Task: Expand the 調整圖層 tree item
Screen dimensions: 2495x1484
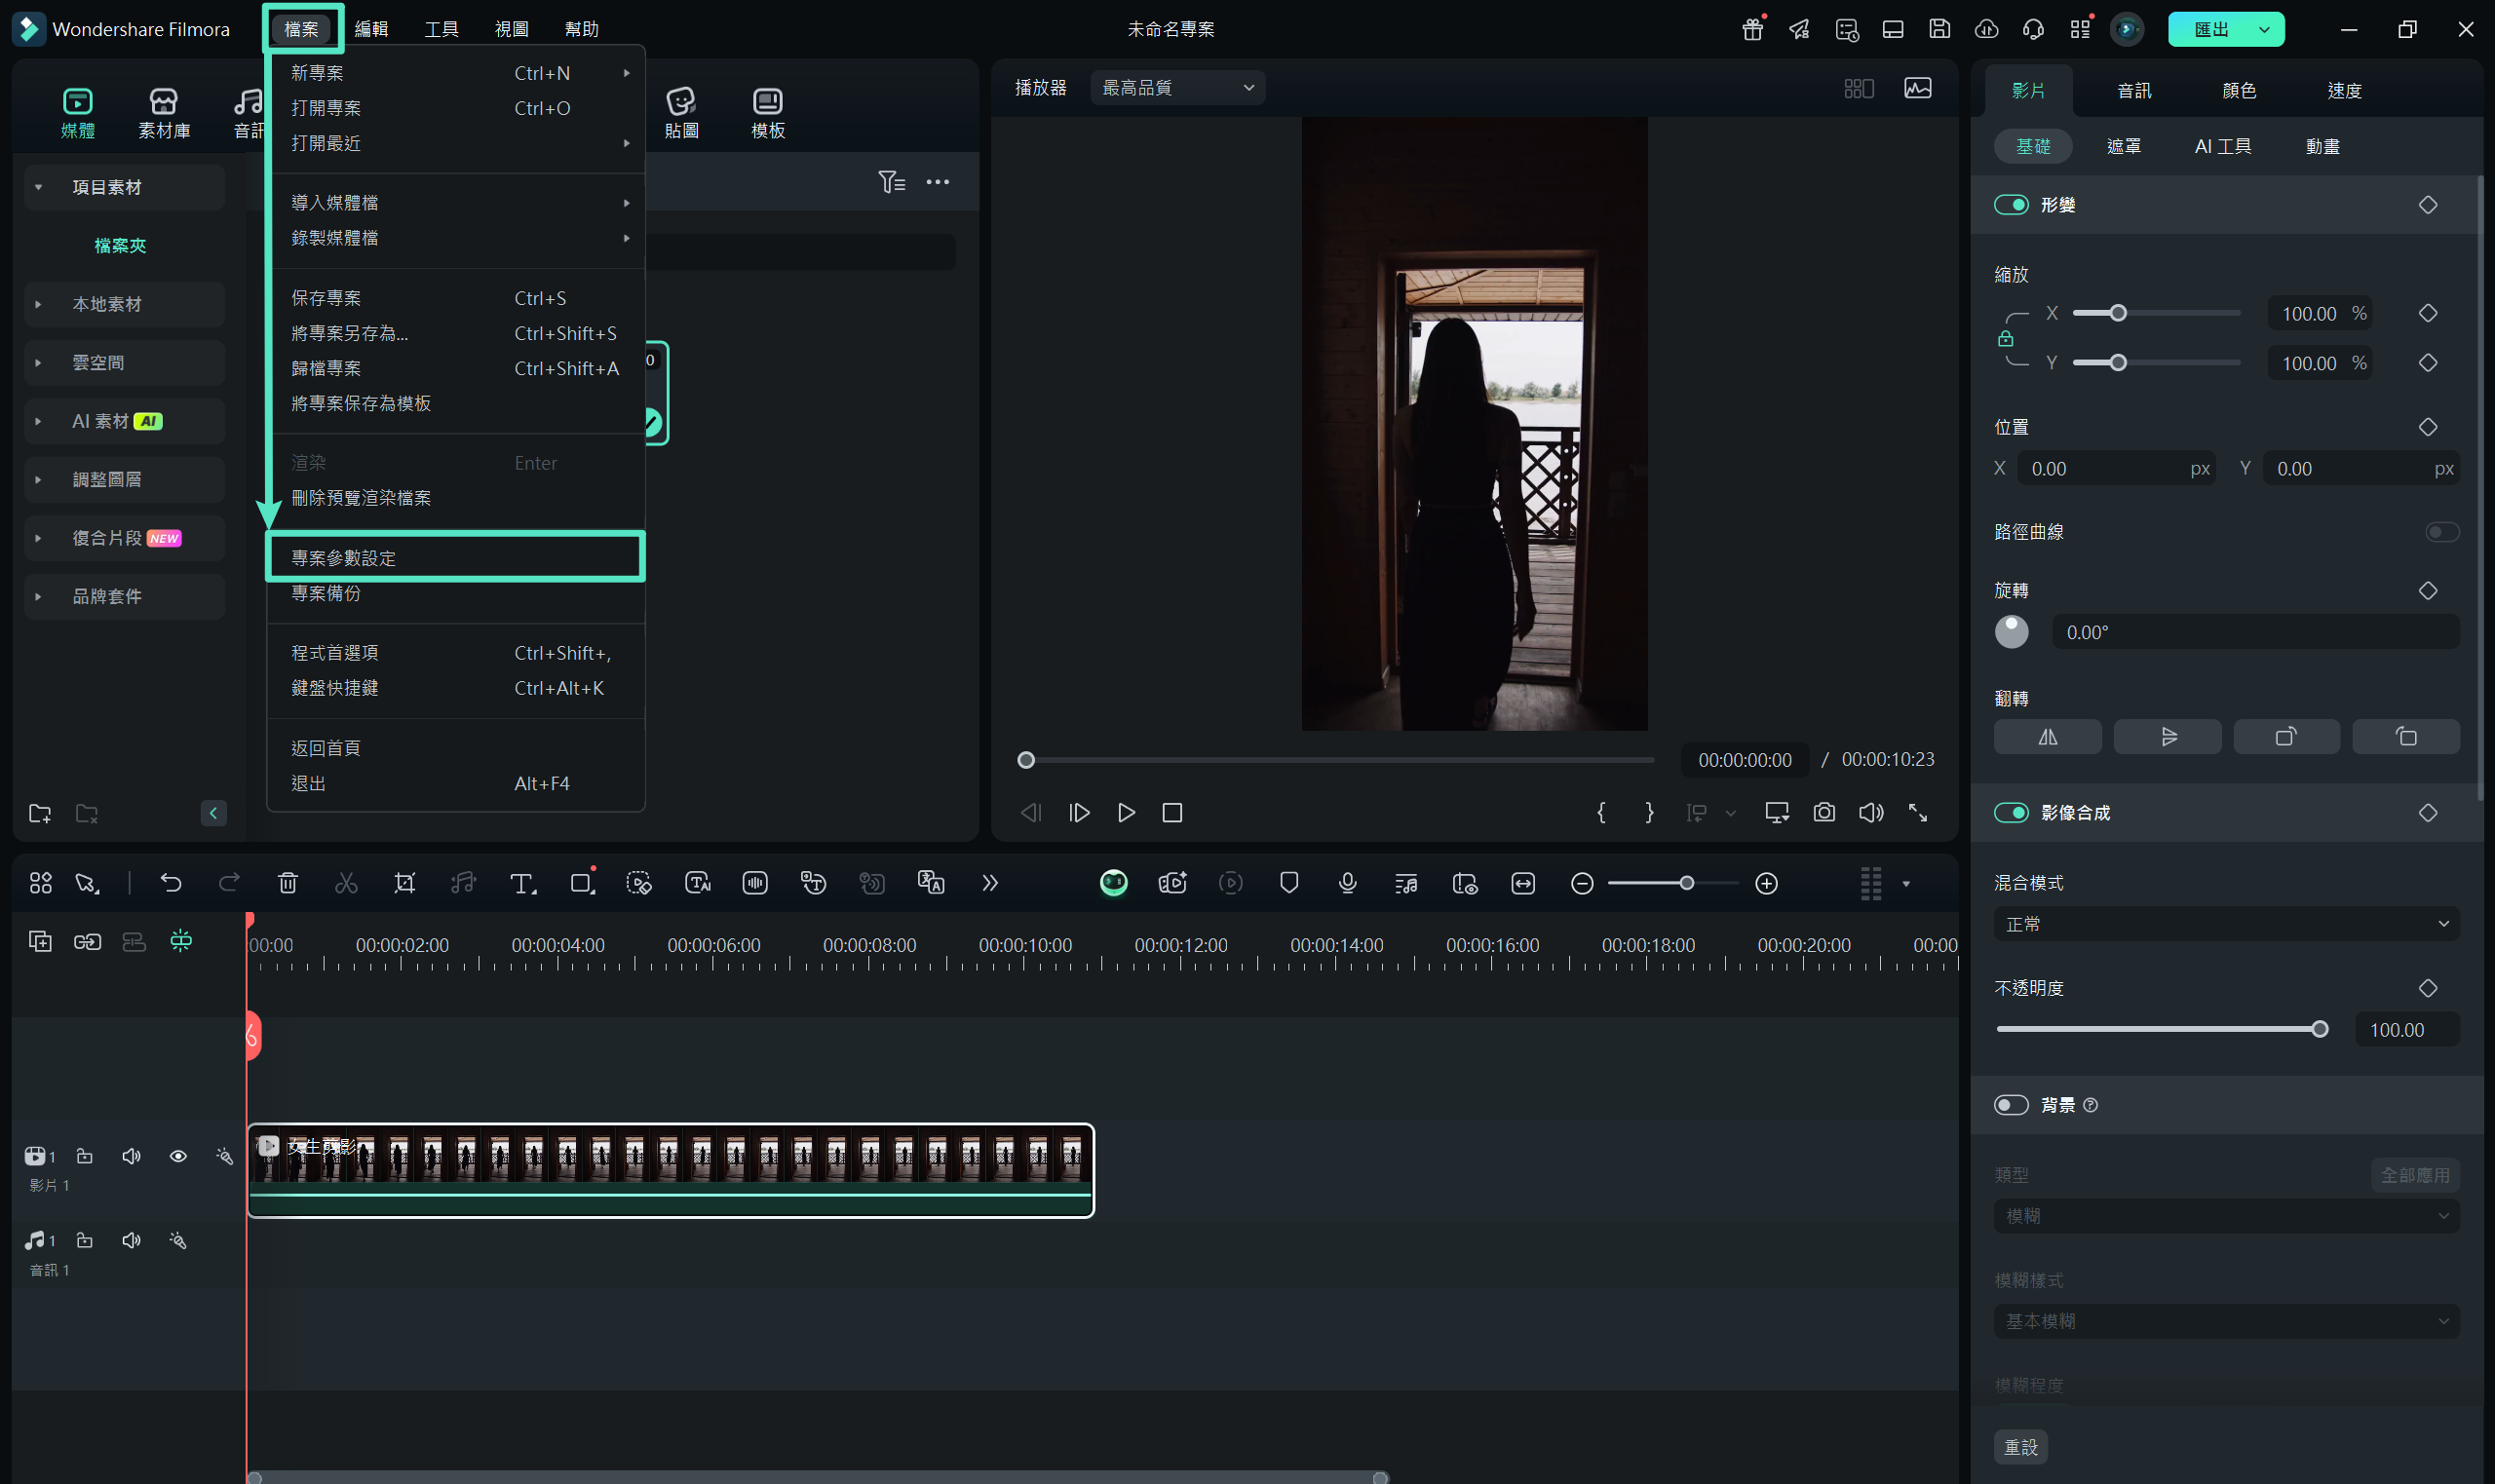Action: point(38,480)
